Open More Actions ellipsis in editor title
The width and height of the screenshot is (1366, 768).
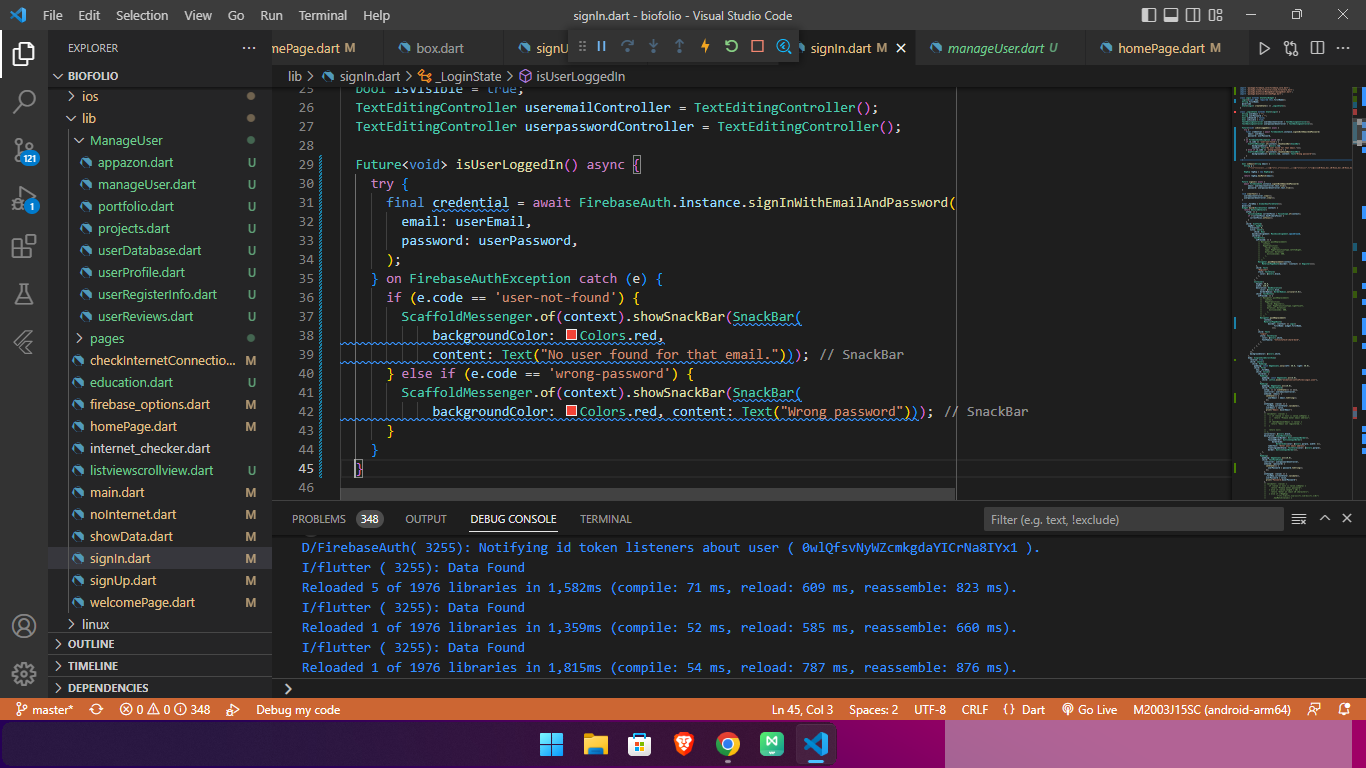point(1345,48)
